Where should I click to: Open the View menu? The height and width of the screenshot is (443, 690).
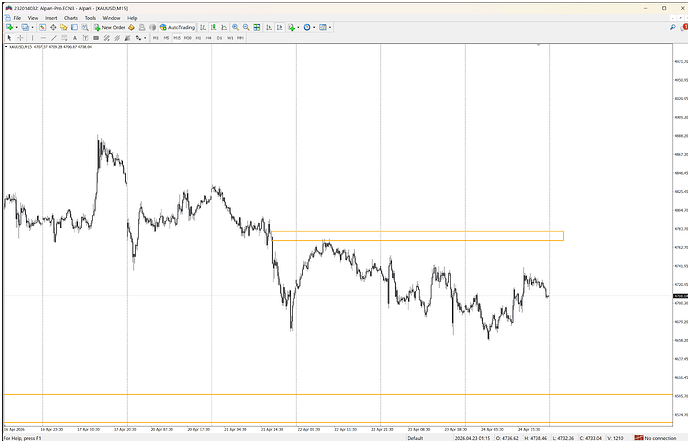33,18
